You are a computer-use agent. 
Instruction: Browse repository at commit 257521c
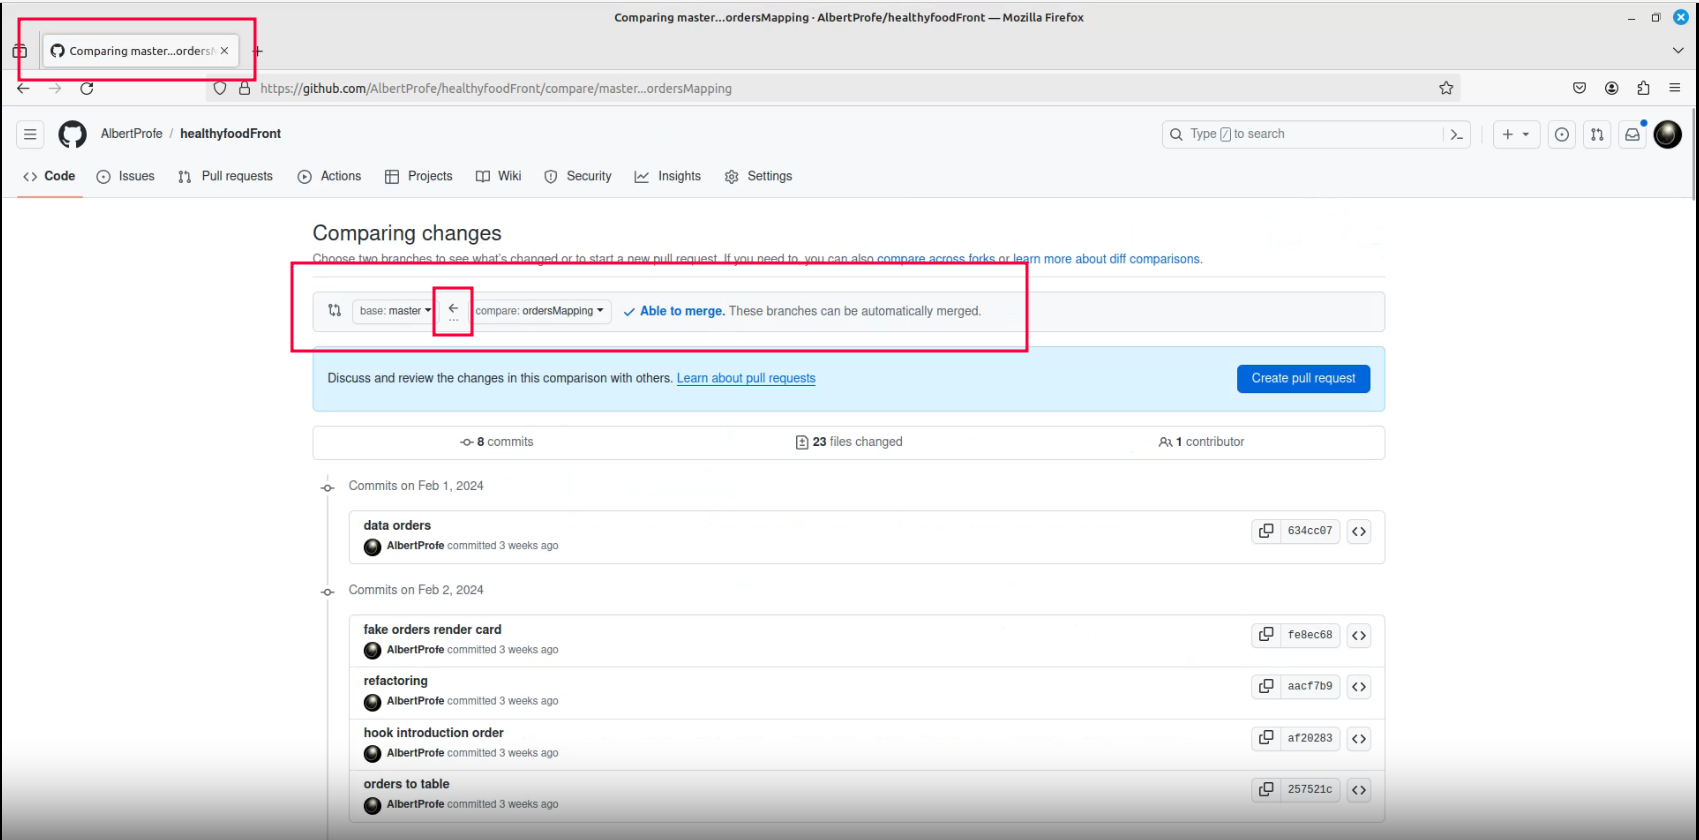pyautogui.click(x=1359, y=790)
